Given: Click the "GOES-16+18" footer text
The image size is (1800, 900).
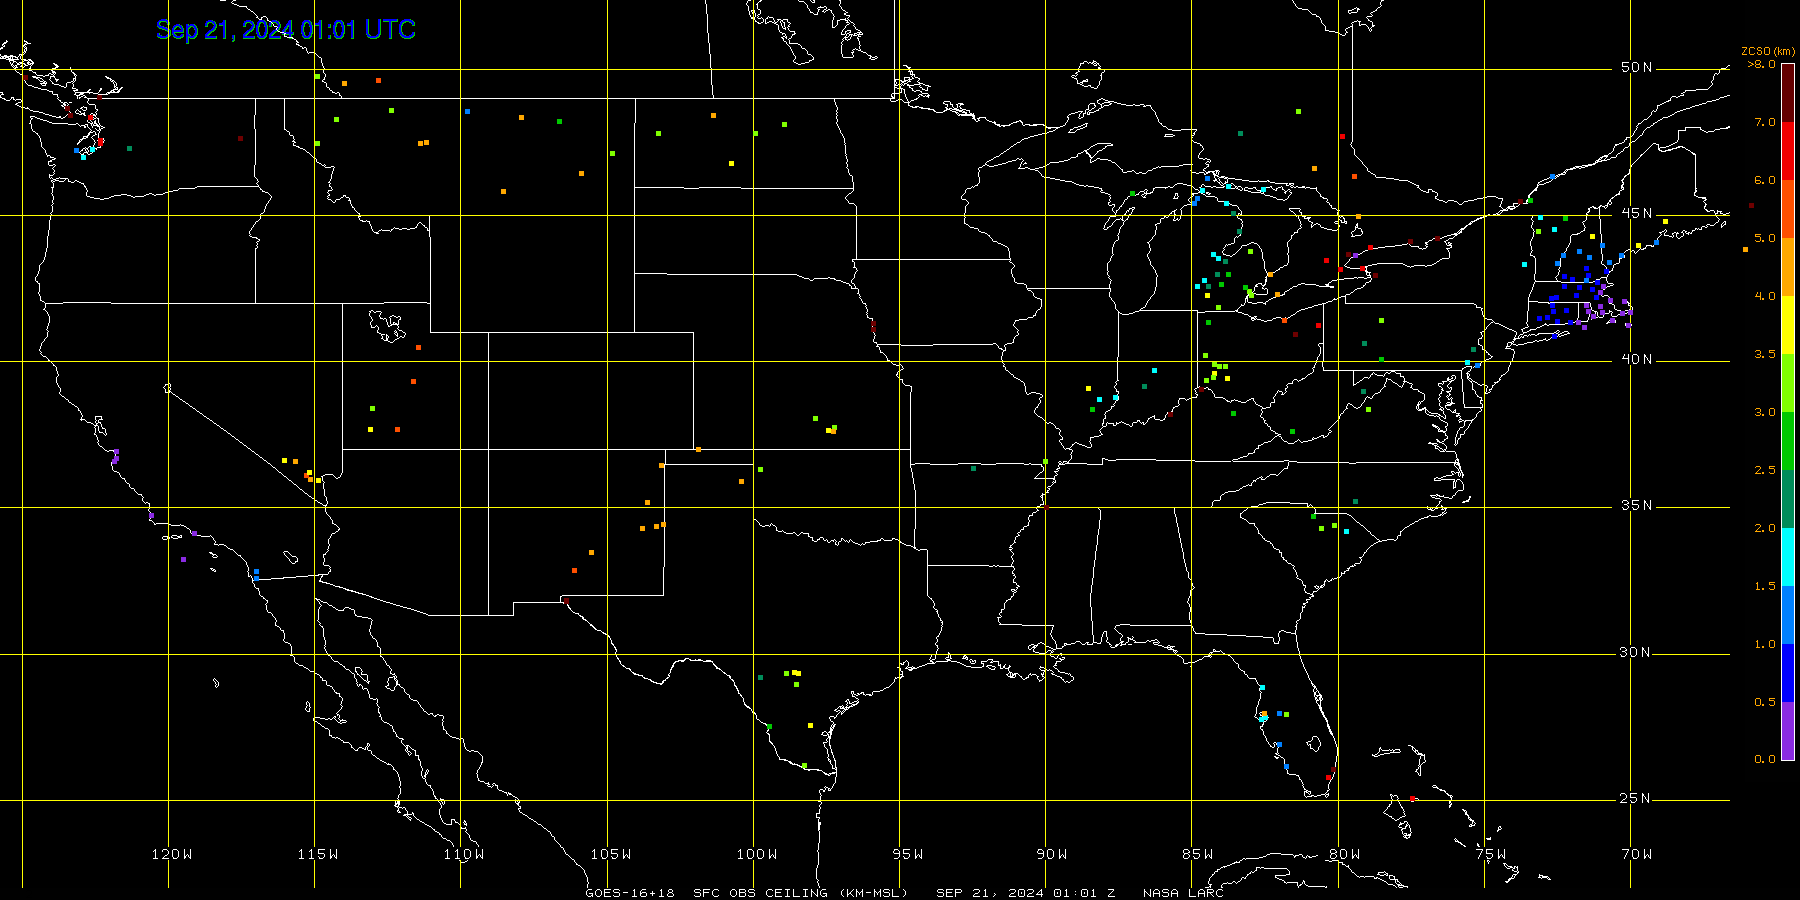Looking at the screenshot, I should pyautogui.click(x=630, y=893).
